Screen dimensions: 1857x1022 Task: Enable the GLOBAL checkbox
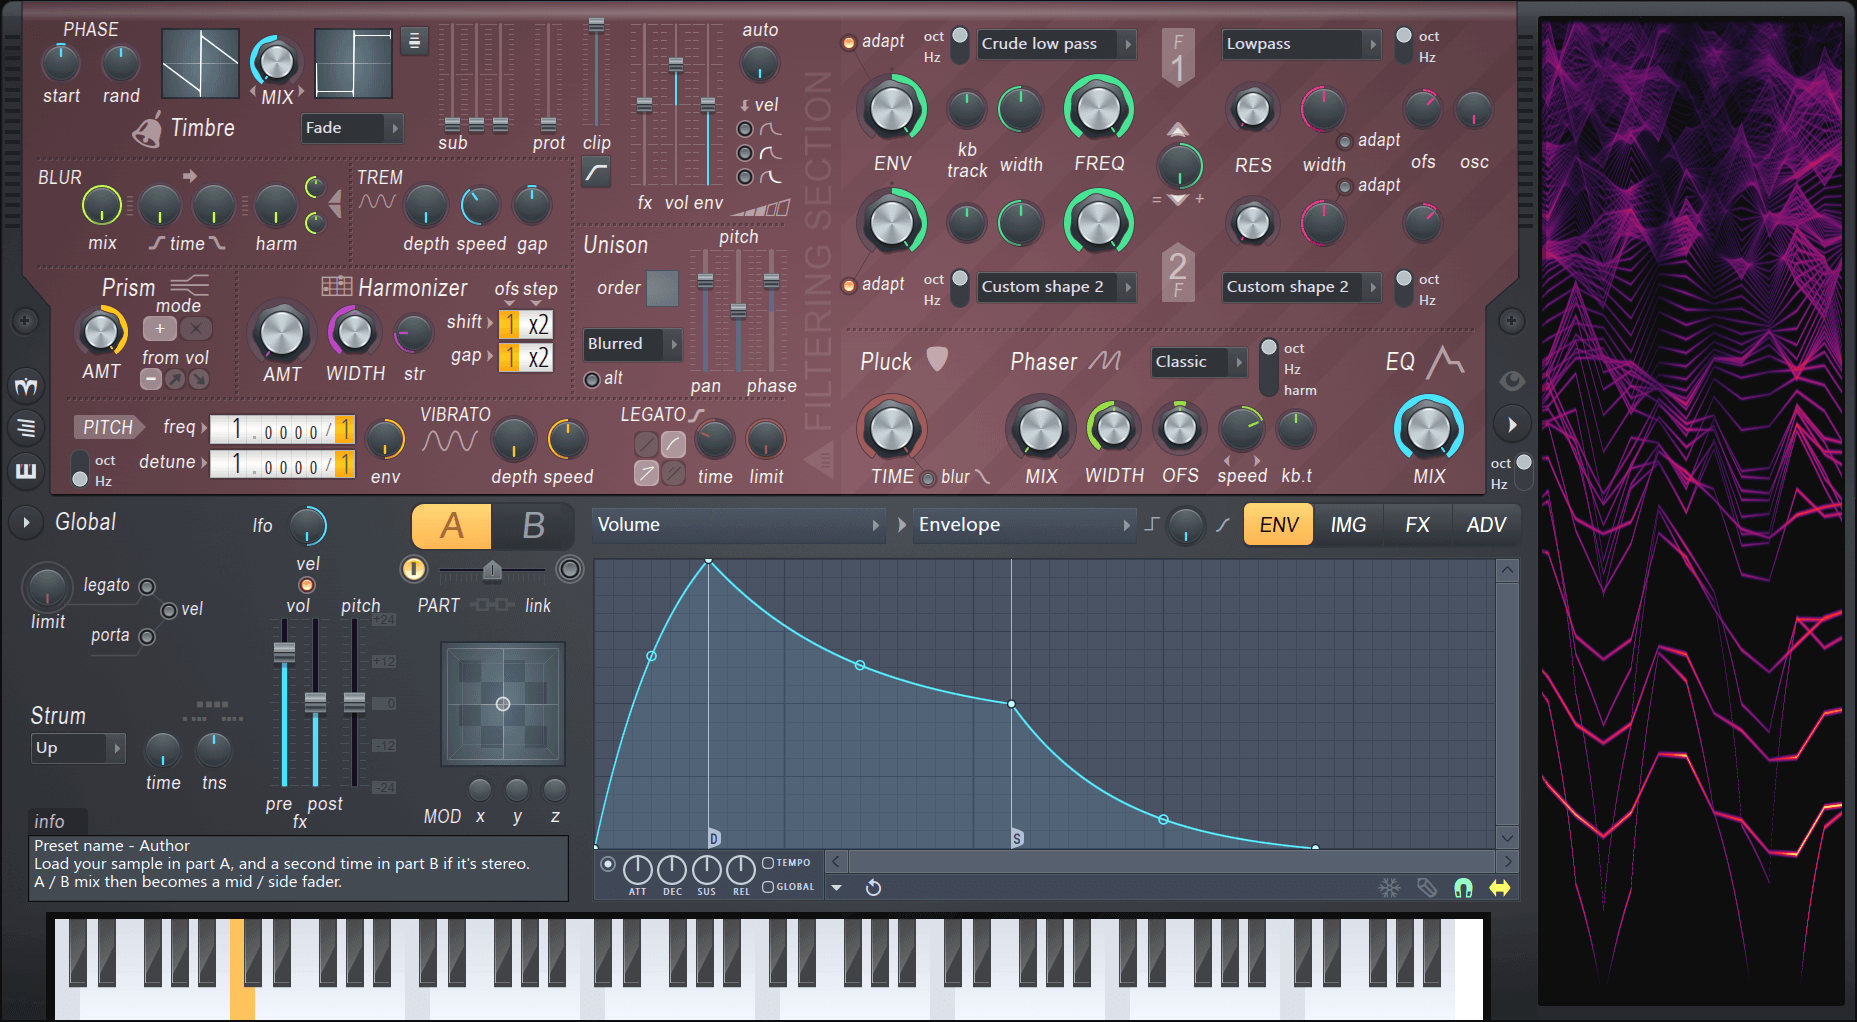point(768,886)
